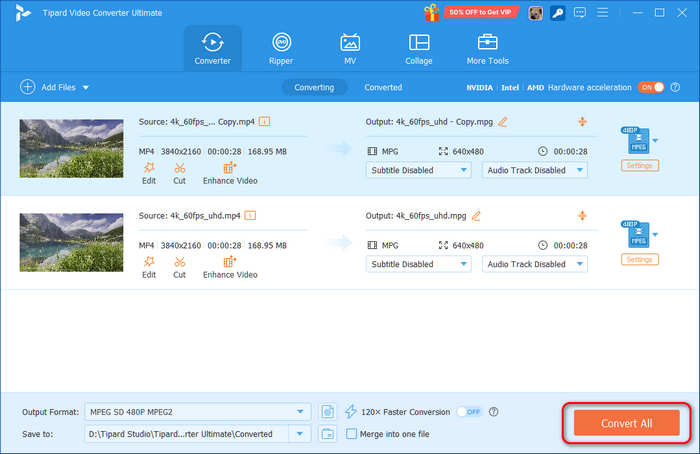This screenshot has width=700, height=454.
Task: Switch to the Collage tab
Action: click(x=419, y=48)
